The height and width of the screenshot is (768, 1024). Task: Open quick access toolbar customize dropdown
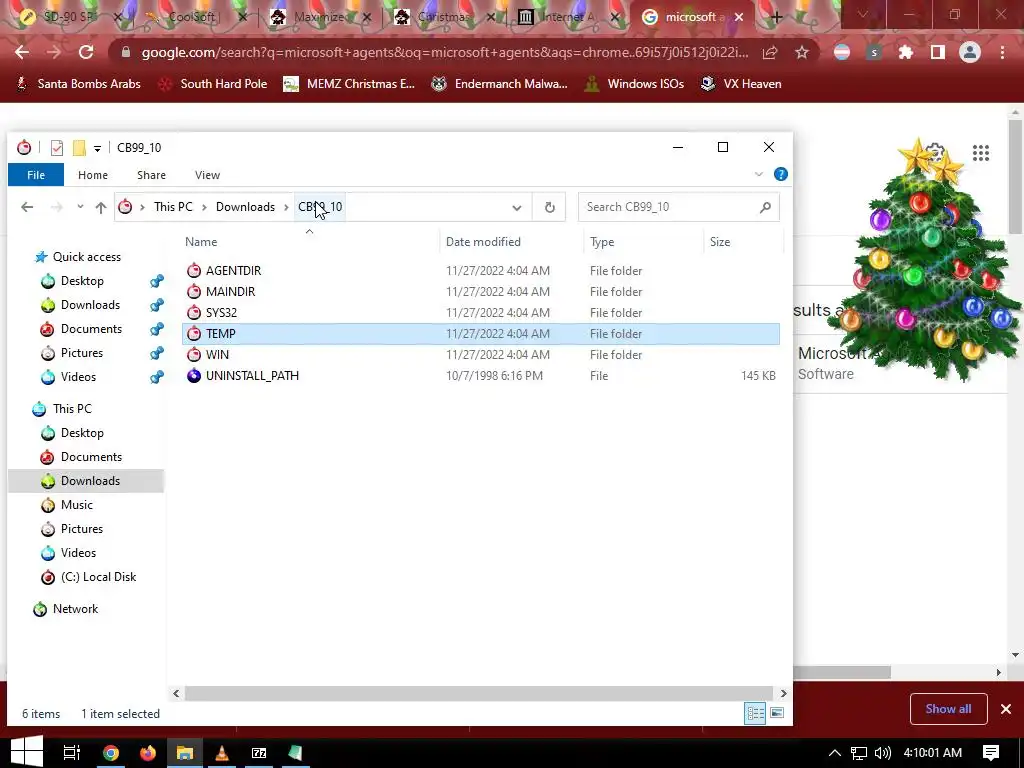97,148
